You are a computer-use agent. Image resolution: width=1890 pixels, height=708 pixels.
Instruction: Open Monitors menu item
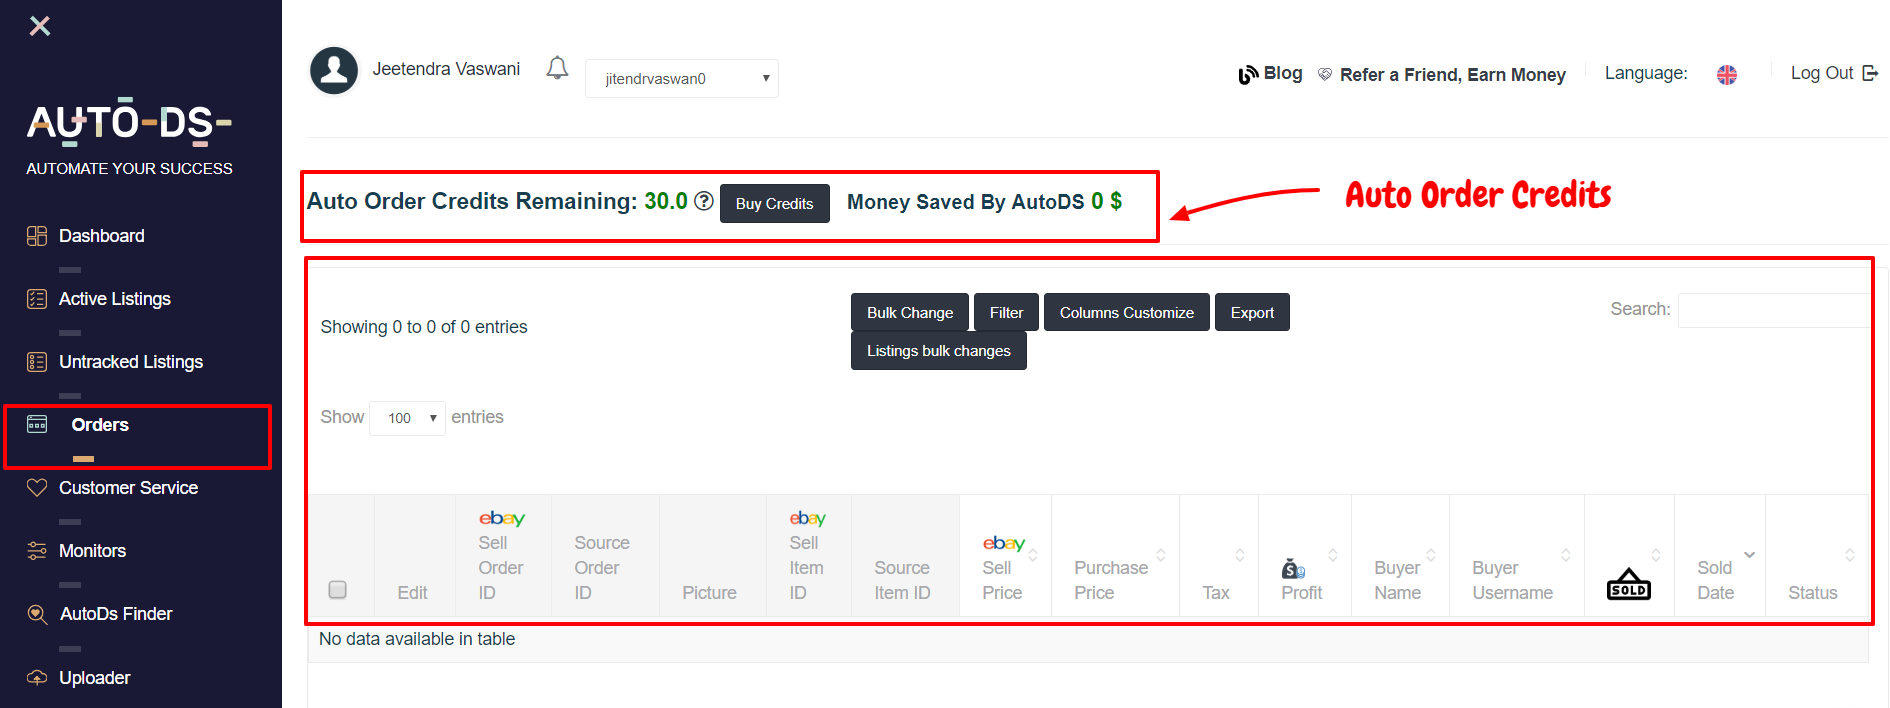tap(92, 551)
